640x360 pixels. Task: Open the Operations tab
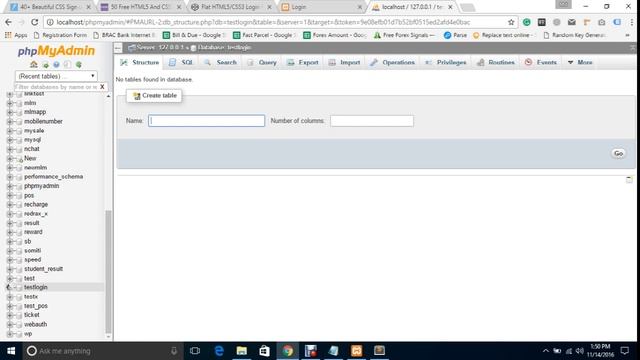coord(392,62)
